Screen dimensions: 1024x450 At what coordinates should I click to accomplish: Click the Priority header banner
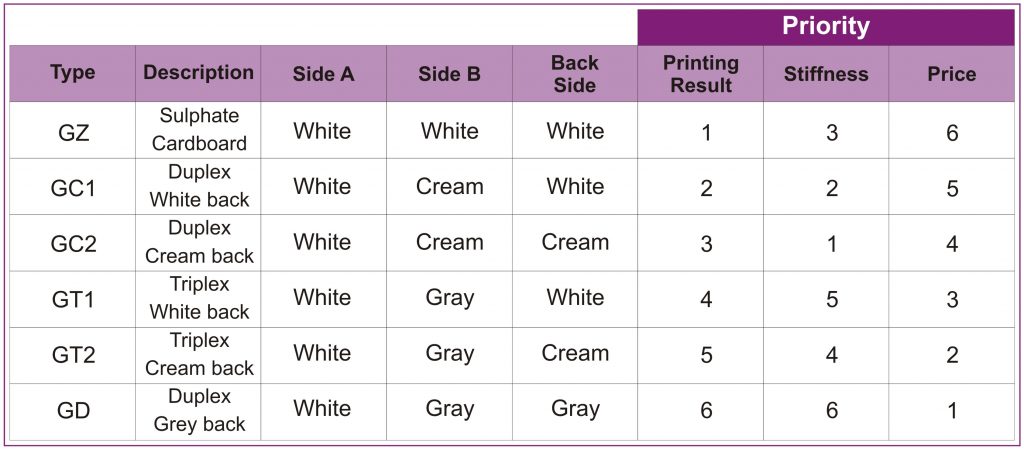coord(825,27)
